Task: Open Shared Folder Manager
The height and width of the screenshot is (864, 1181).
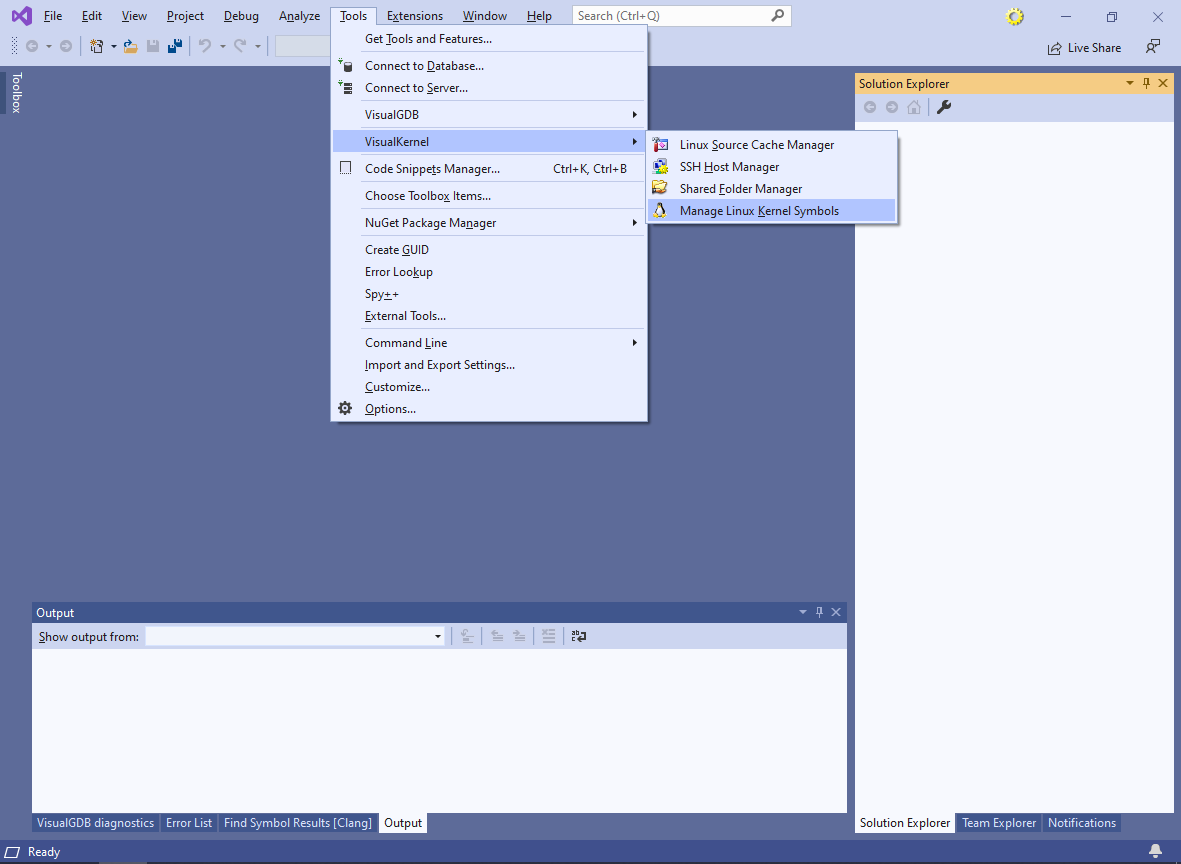Action: point(772,188)
